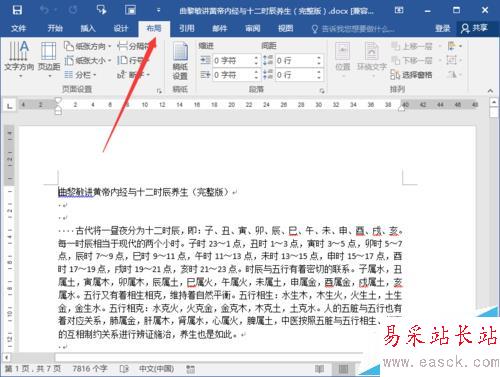Screen dimensions: 500x377
Task: Click the spacing before spinner arrows
Action: click(x=319, y=60)
